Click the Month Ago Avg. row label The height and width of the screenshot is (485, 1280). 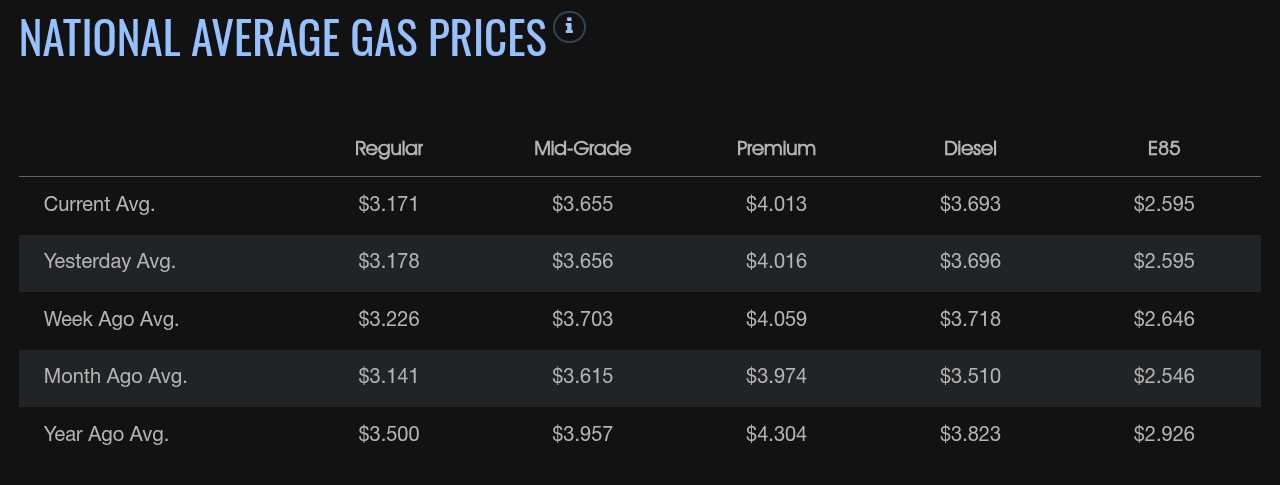pyautogui.click(x=116, y=377)
